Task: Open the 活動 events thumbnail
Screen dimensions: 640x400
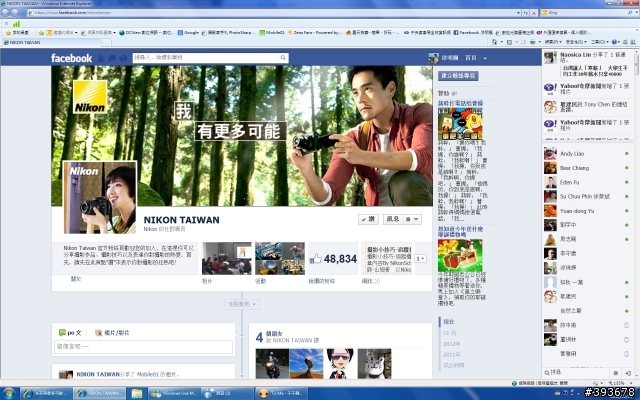Action: click(x=280, y=258)
